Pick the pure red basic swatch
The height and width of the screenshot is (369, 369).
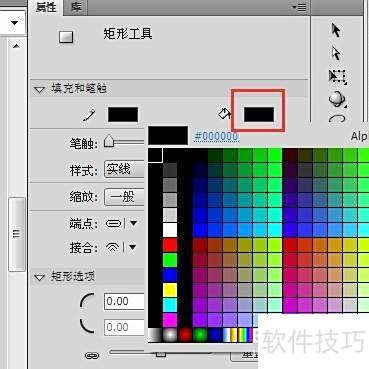pyautogui.click(x=170, y=245)
